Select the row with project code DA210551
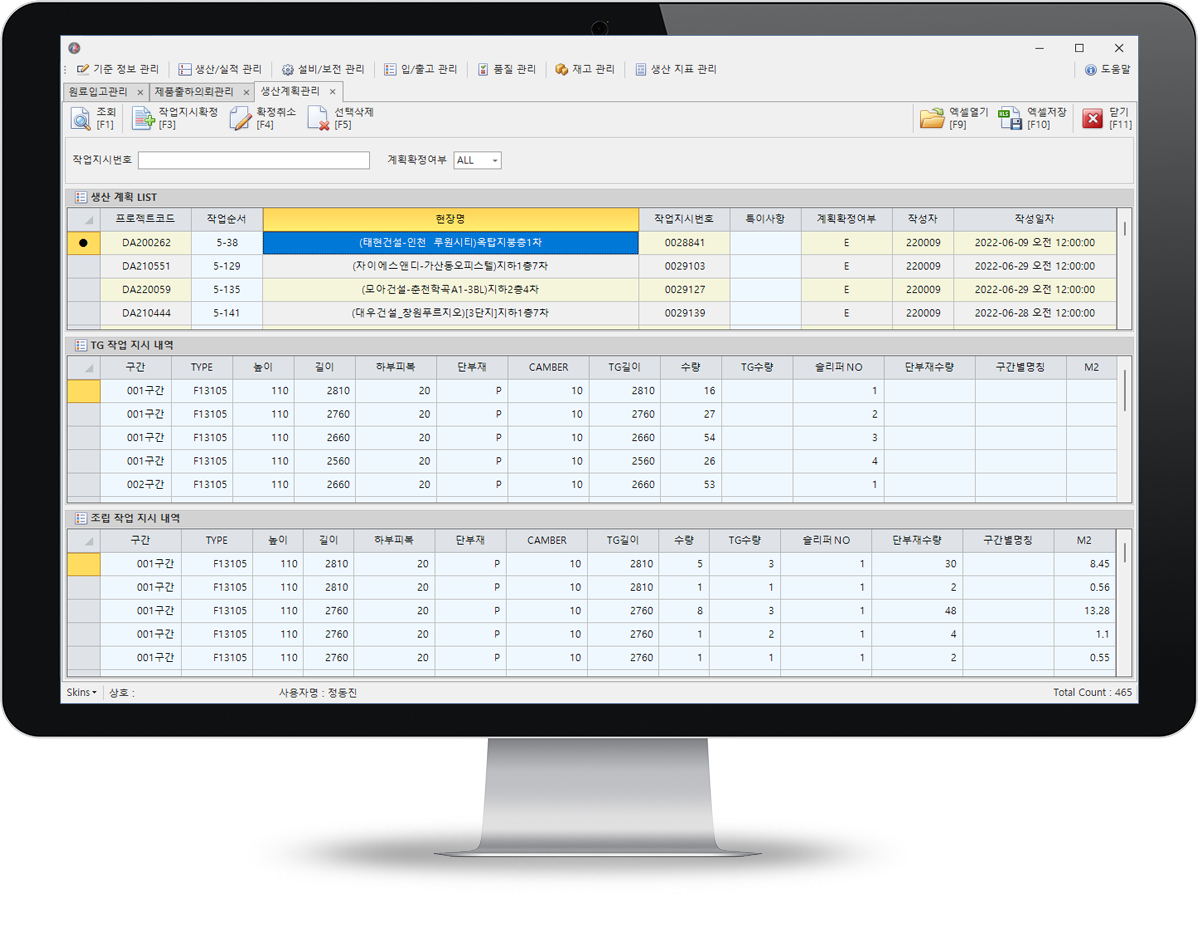 point(146,266)
